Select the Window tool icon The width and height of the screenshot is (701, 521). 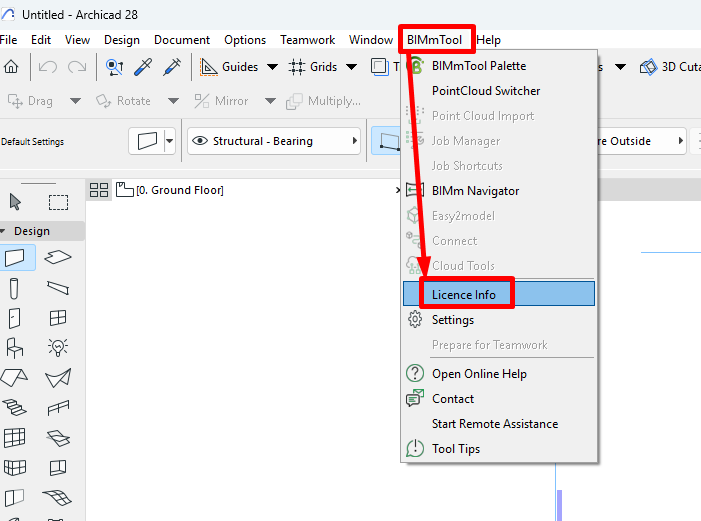point(58,318)
